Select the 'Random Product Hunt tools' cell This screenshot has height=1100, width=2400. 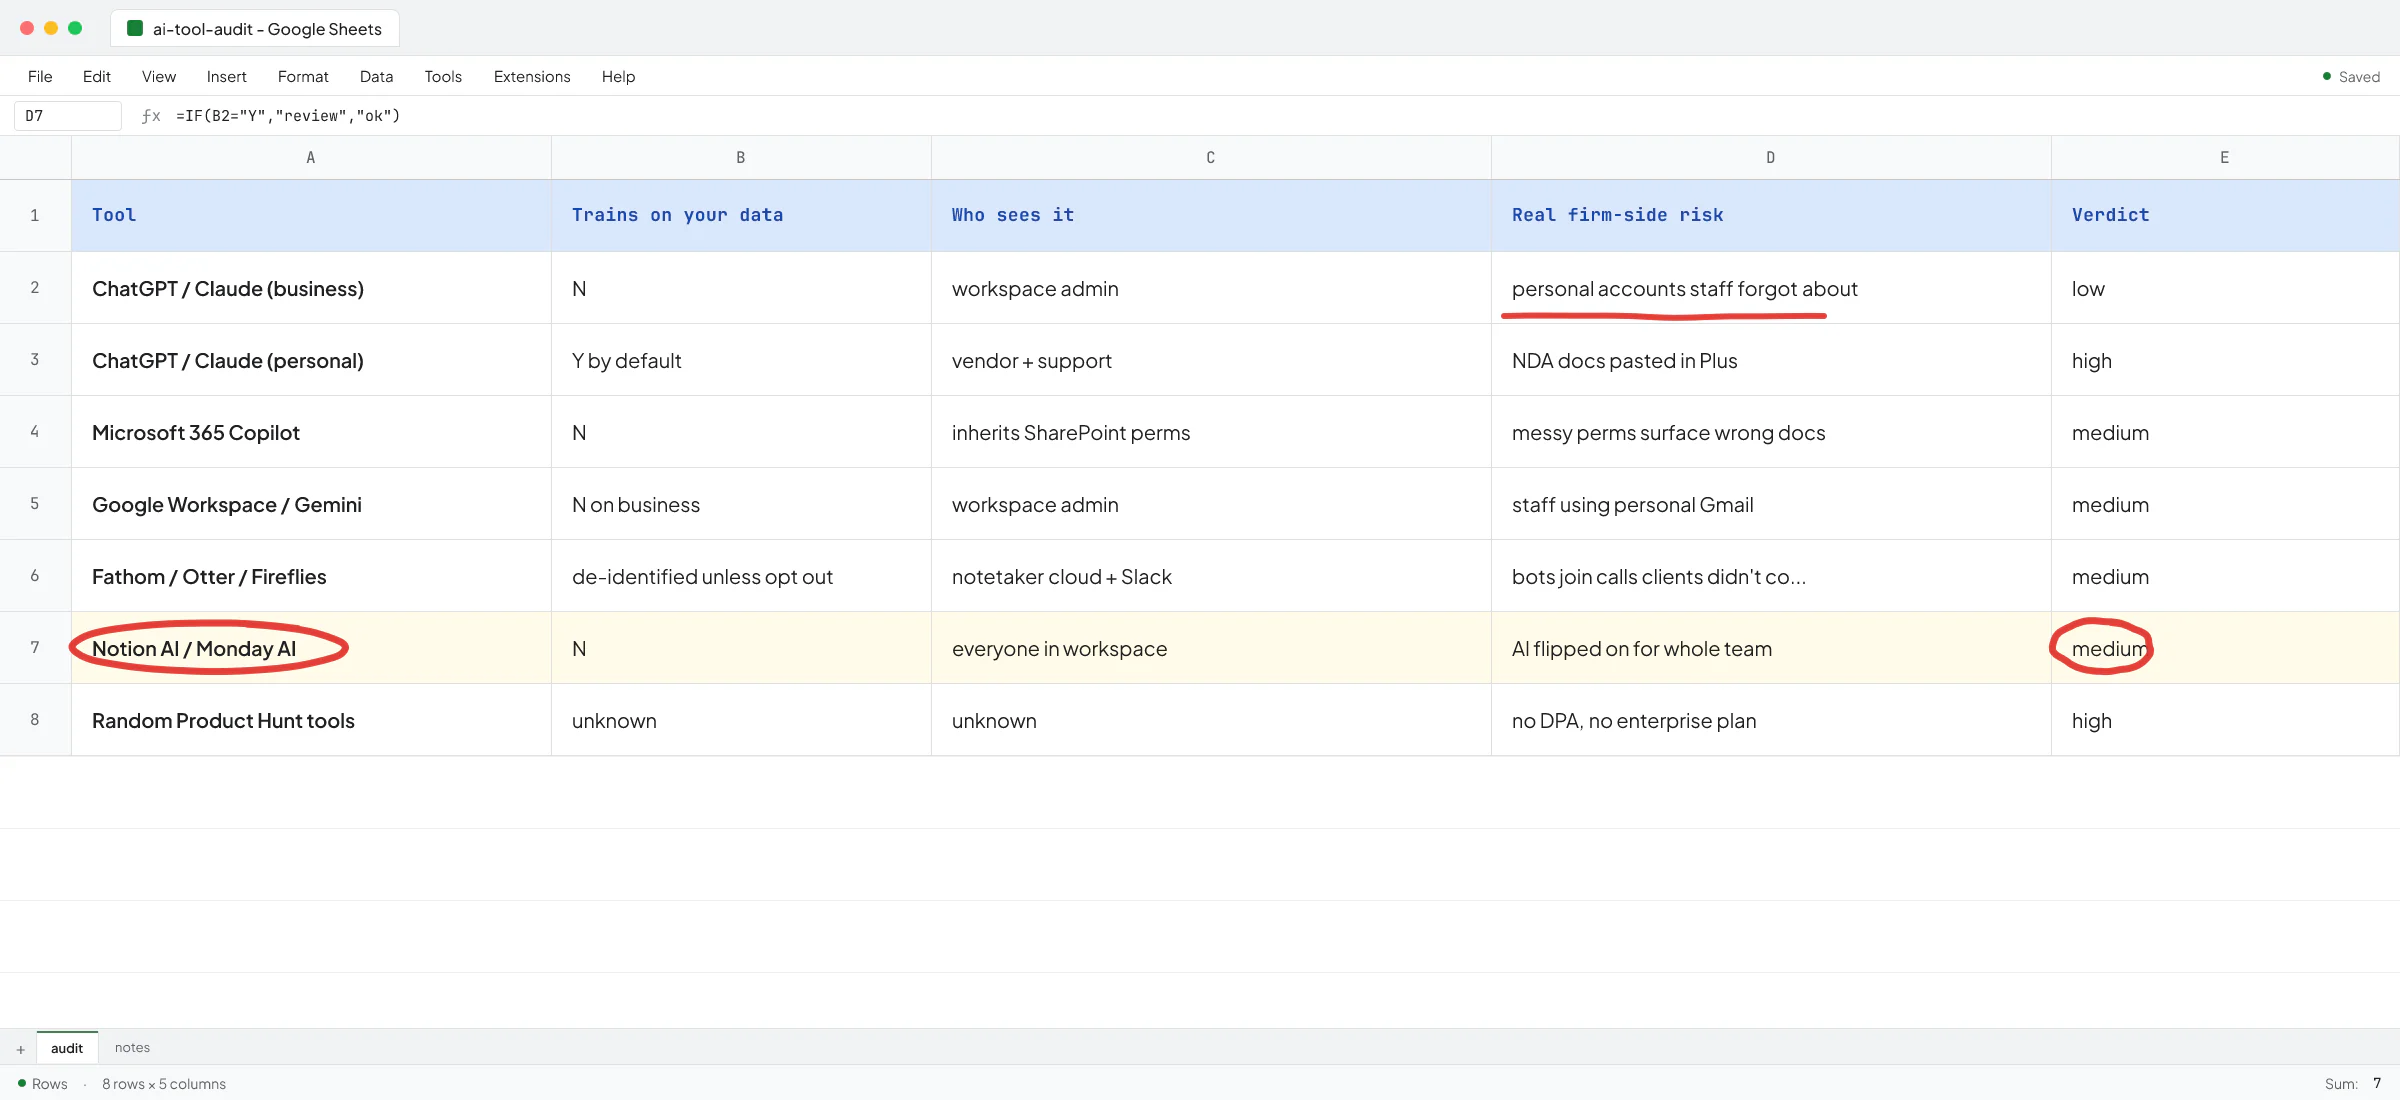[x=311, y=720]
